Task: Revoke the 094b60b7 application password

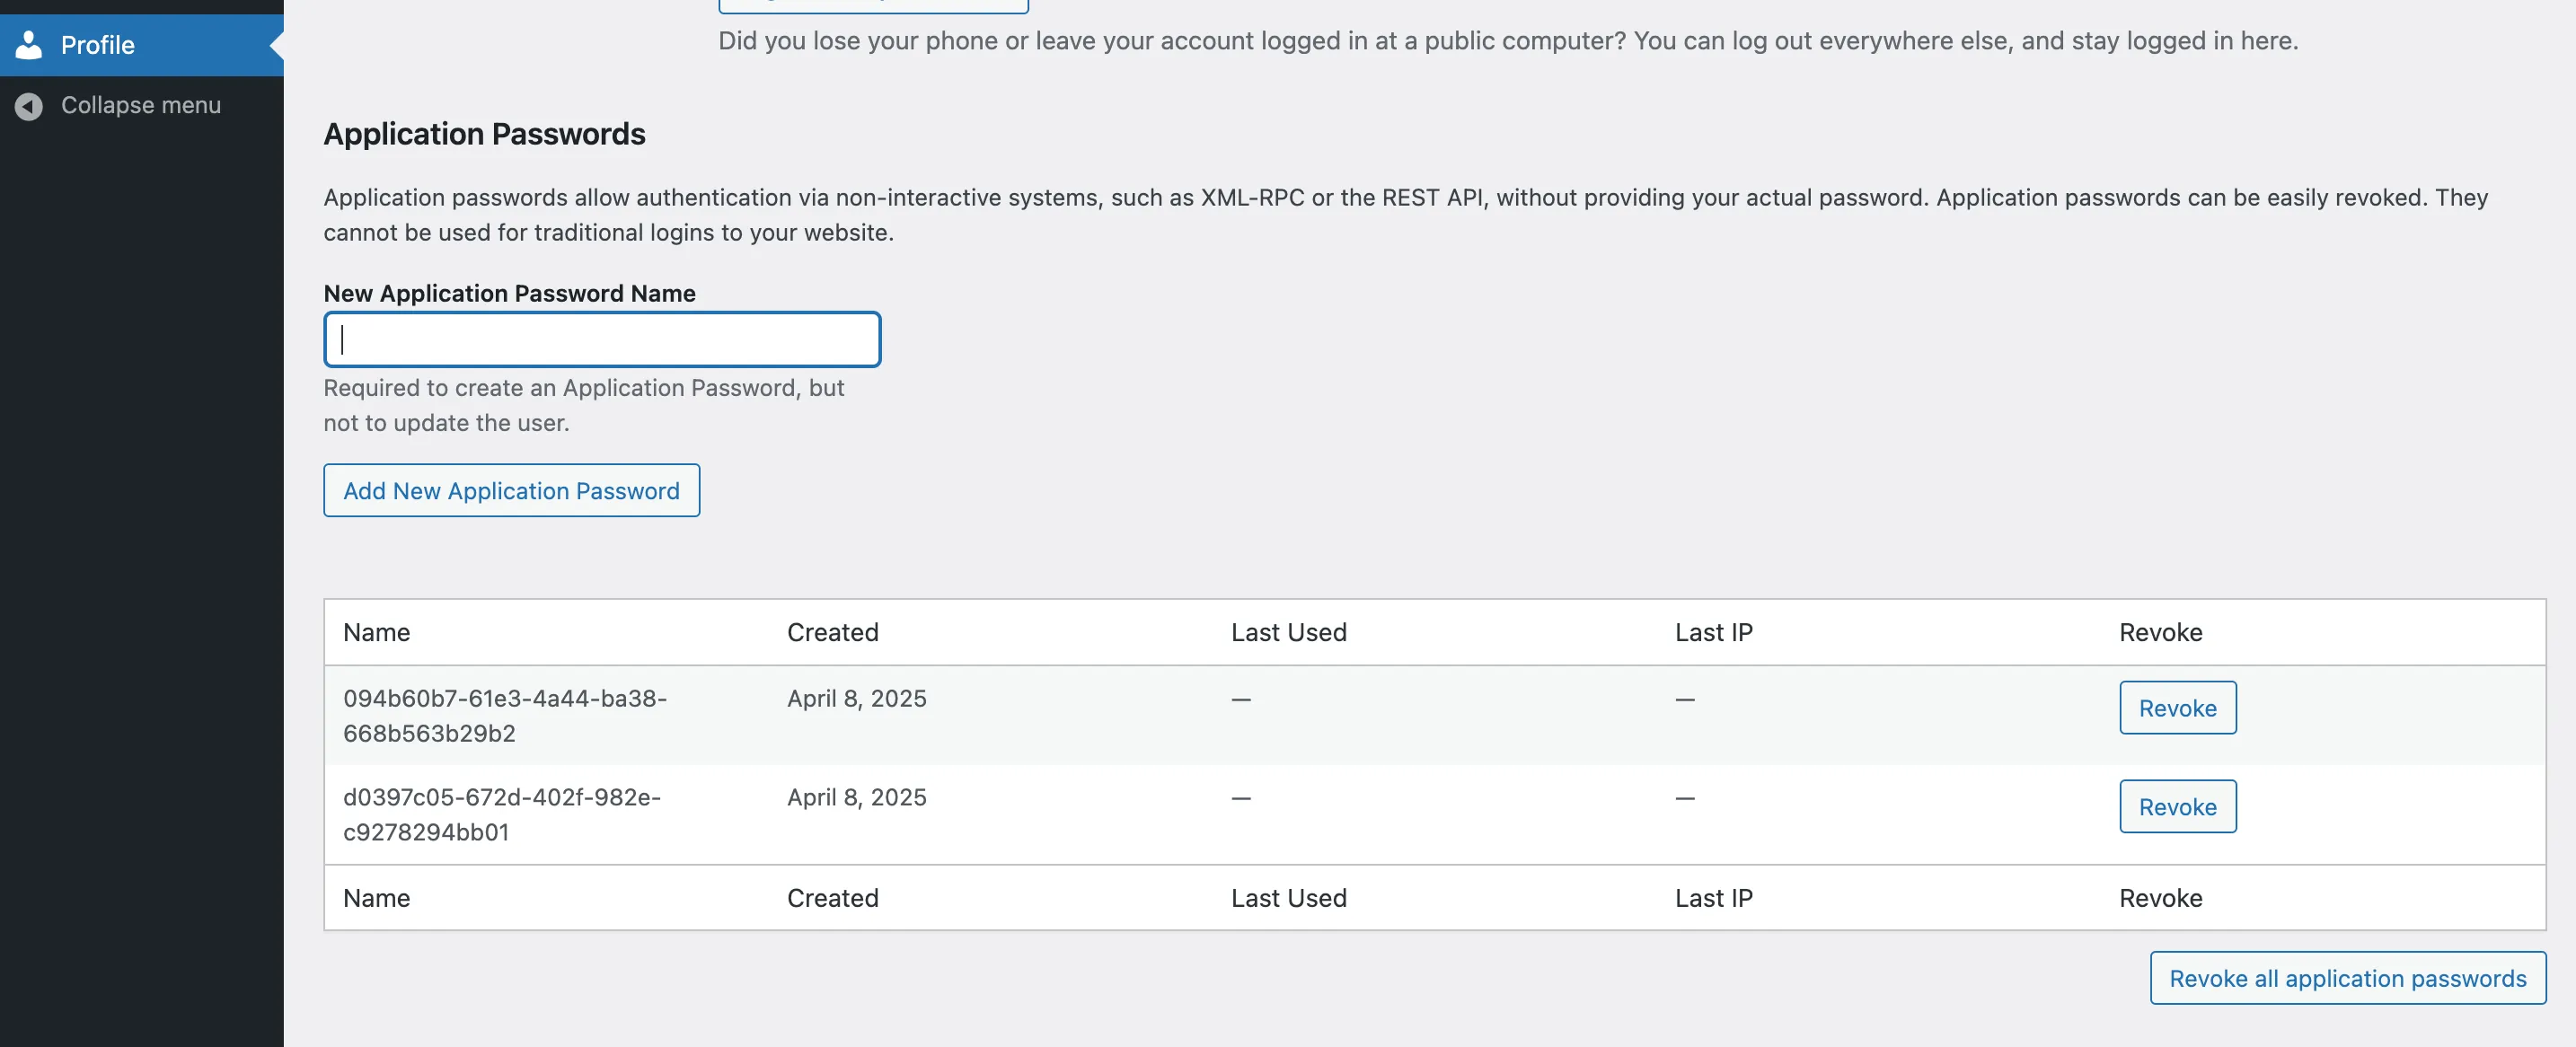Action: [x=2177, y=708]
